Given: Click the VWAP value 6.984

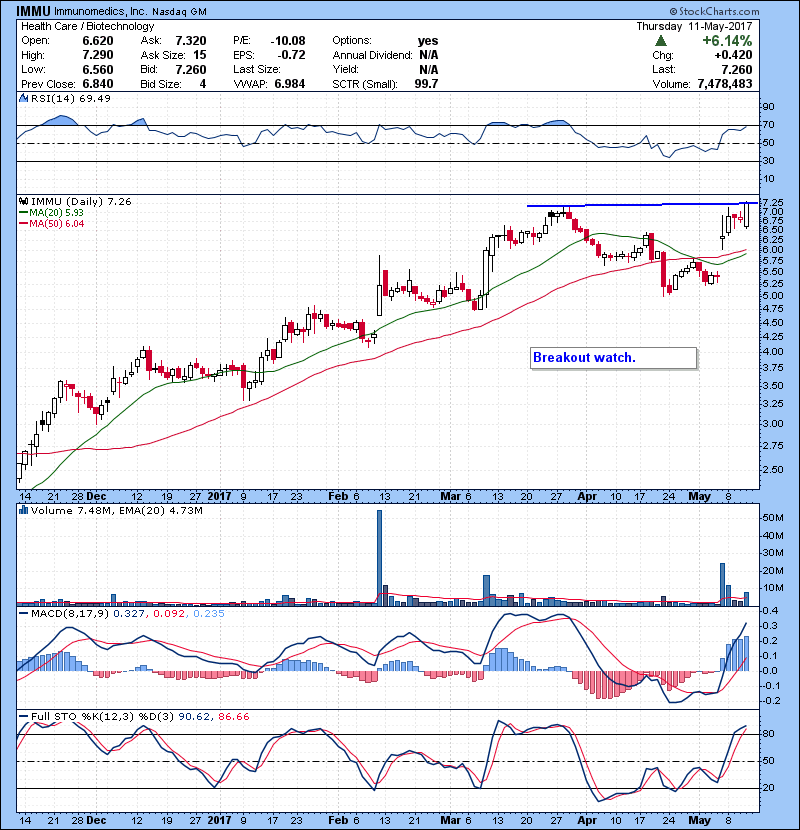Looking at the screenshot, I should (290, 84).
